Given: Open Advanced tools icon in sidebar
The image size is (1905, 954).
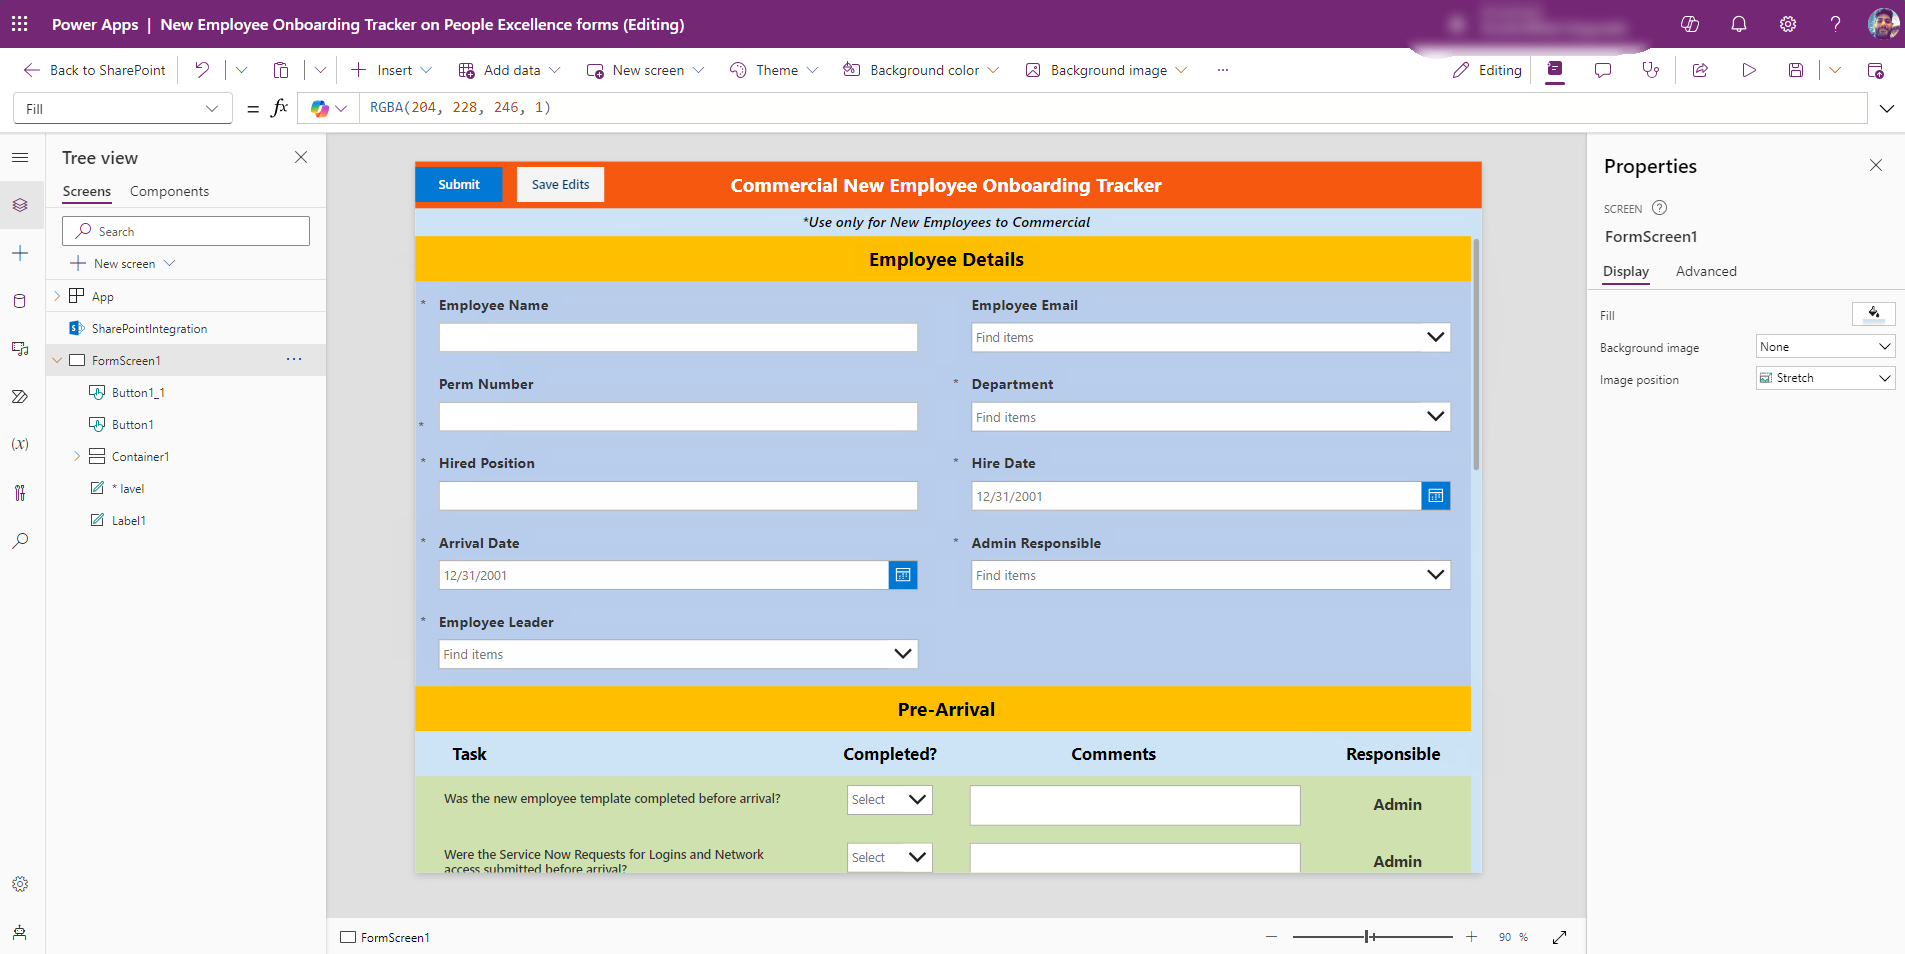Looking at the screenshot, I should point(20,493).
